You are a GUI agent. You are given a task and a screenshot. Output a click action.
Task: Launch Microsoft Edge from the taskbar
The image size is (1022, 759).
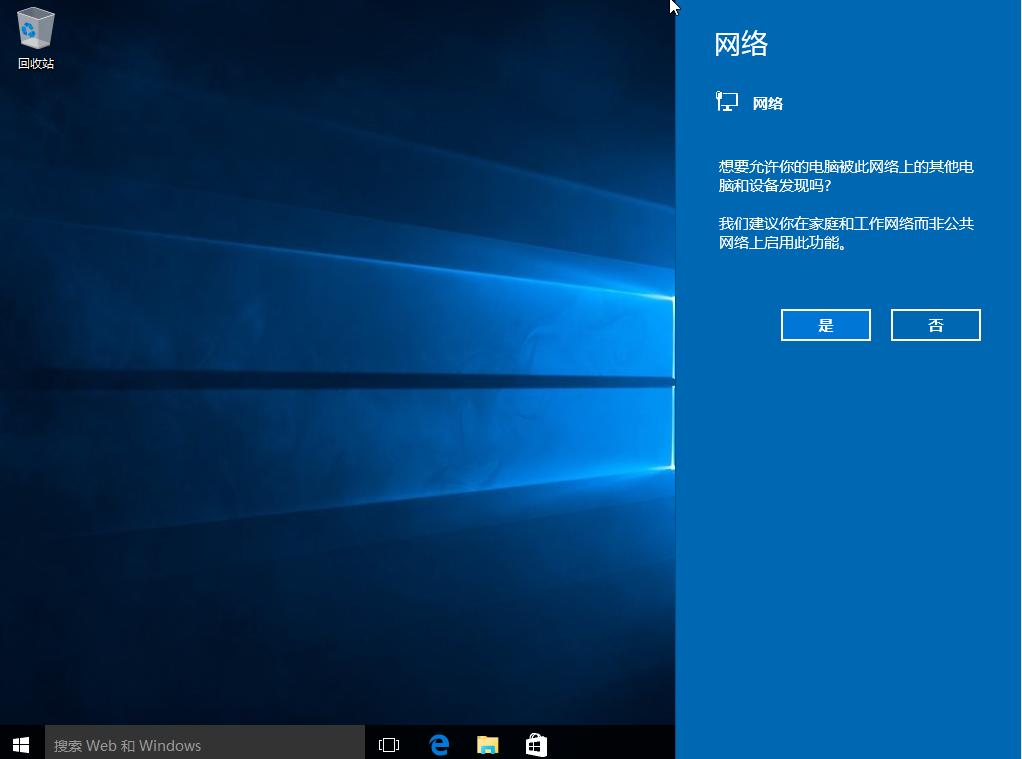pos(438,744)
